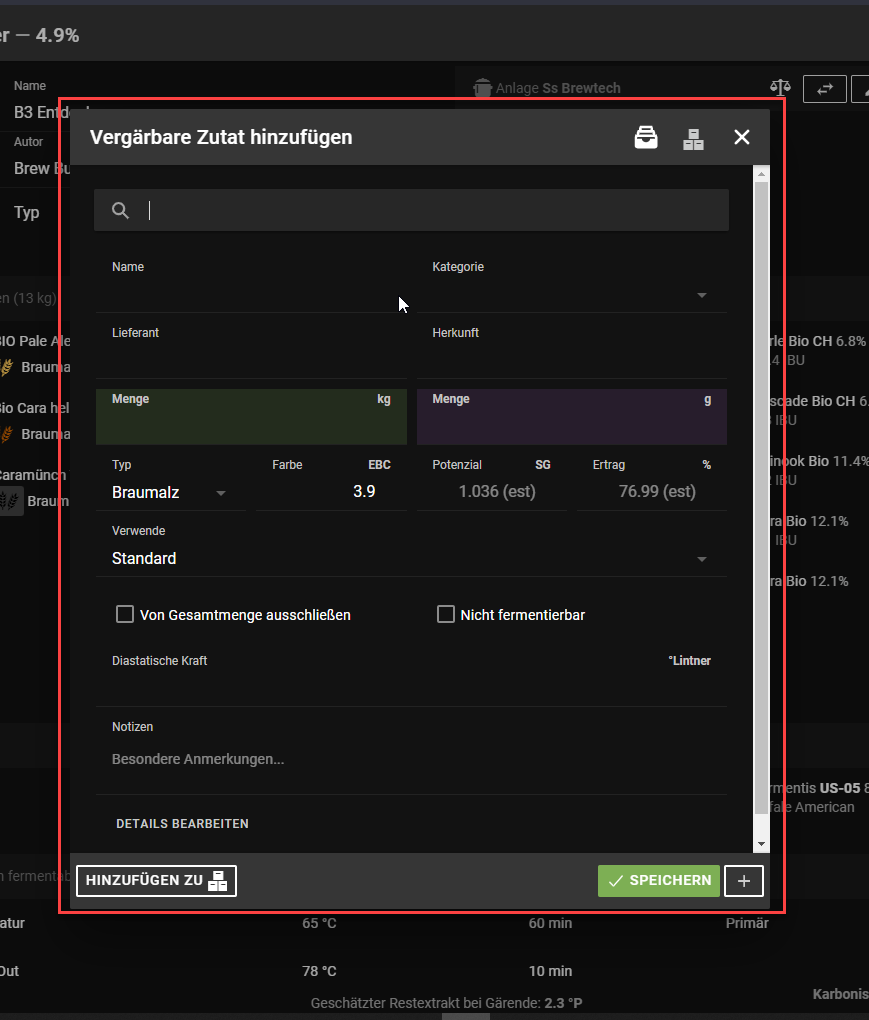The image size is (869, 1020).
Task: Click the plus button beside Speichern
Action: [743, 881]
